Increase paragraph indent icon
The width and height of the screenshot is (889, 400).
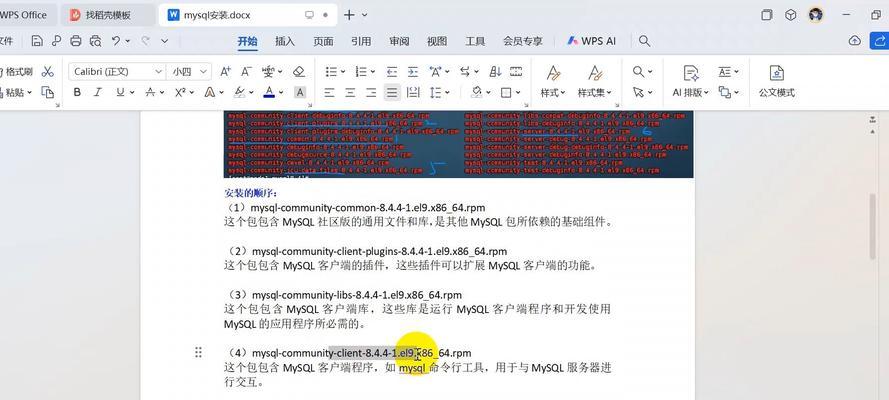pyautogui.click(x=413, y=71)
